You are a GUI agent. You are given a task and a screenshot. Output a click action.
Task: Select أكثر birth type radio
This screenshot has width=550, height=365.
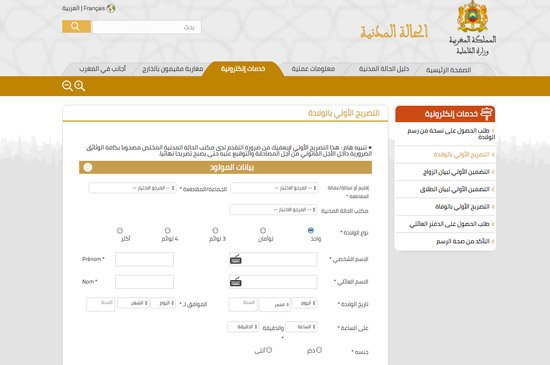click(120, 230)
